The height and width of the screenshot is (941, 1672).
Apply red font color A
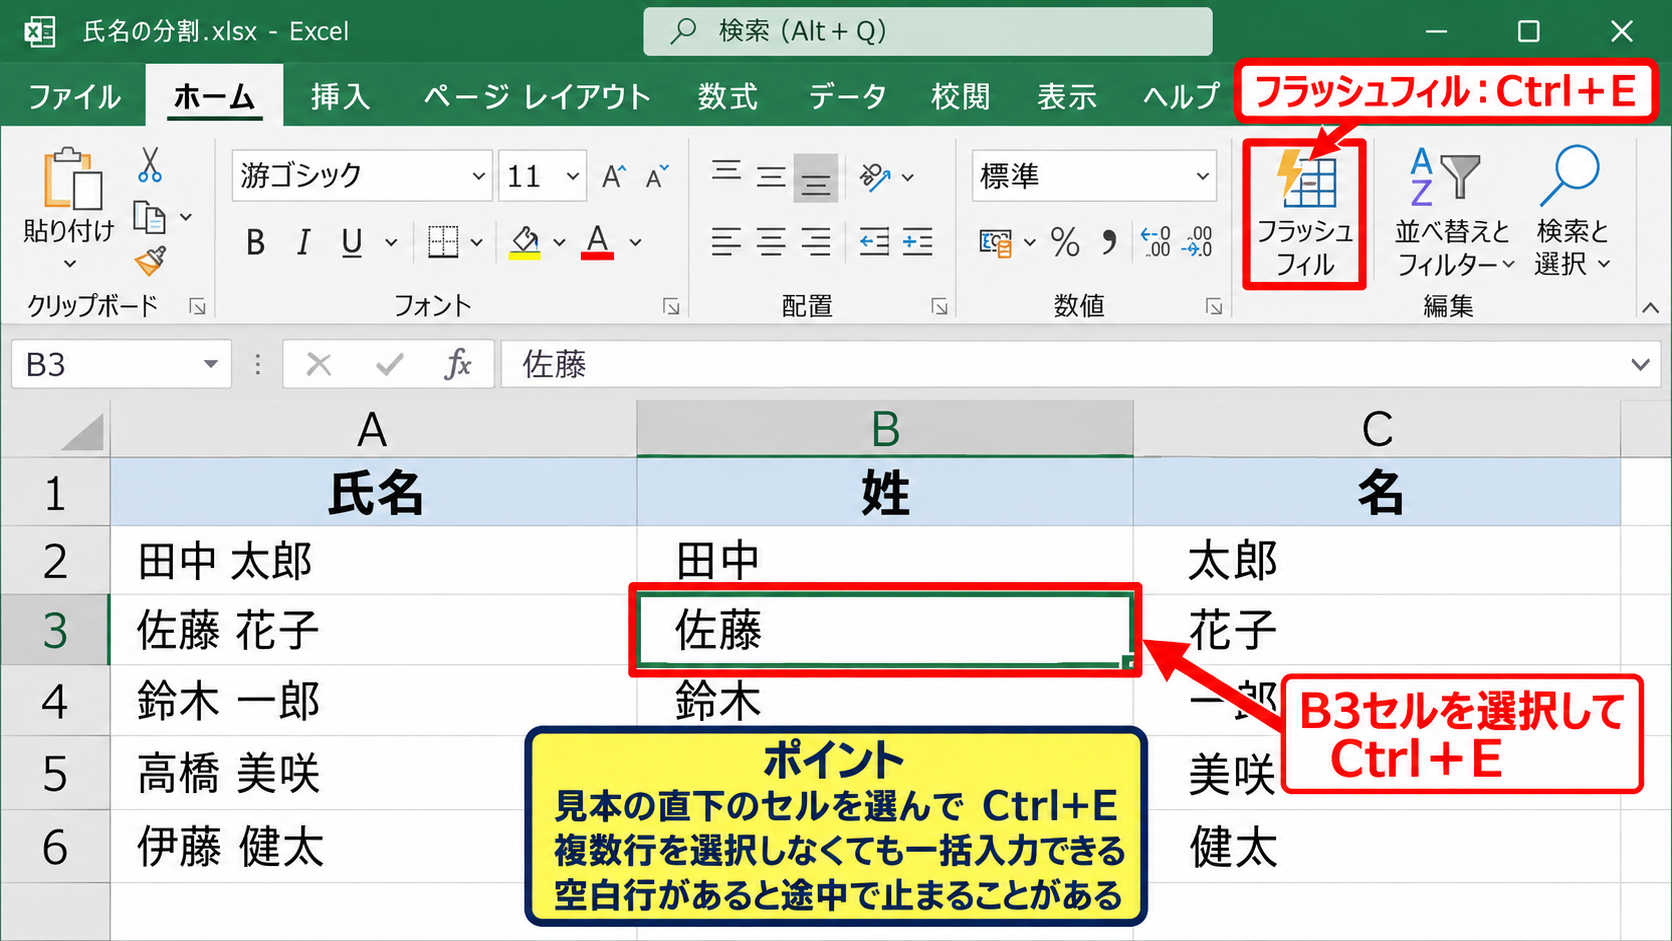(597, 242)
